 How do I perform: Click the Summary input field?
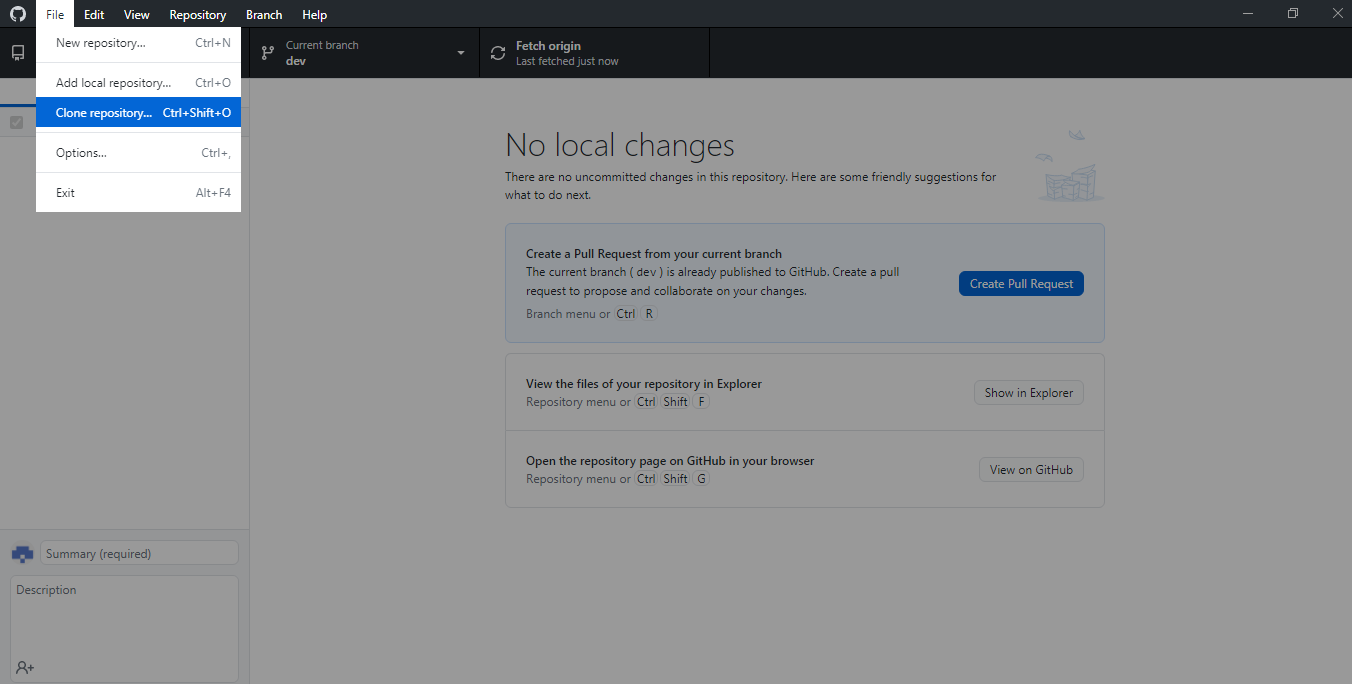(x=139, y=553)
